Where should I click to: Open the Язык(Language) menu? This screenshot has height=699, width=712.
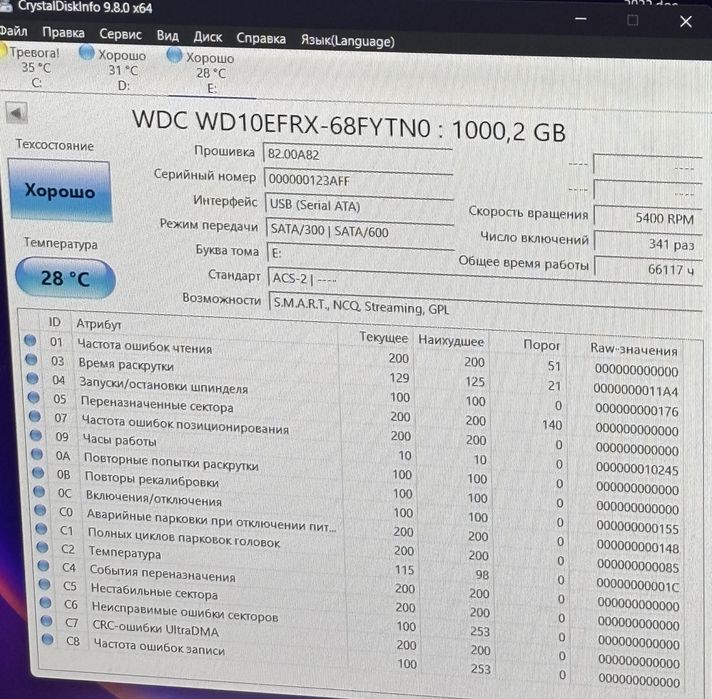[x=347, y=41]
